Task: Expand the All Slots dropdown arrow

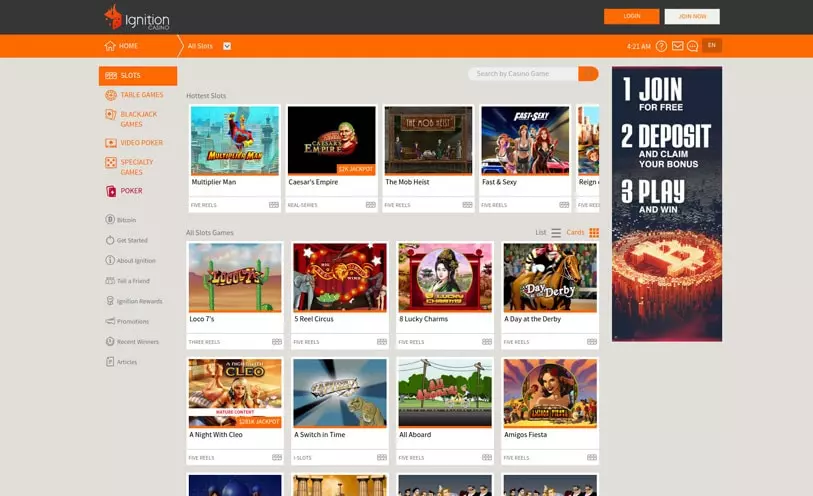Action: pyautogui.click(x=227, y=46)
